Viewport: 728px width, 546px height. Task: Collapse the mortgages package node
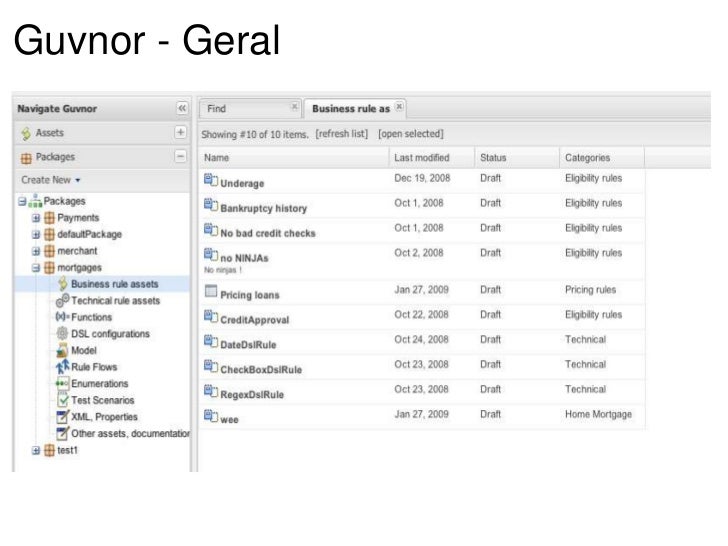tap(36, 268)
